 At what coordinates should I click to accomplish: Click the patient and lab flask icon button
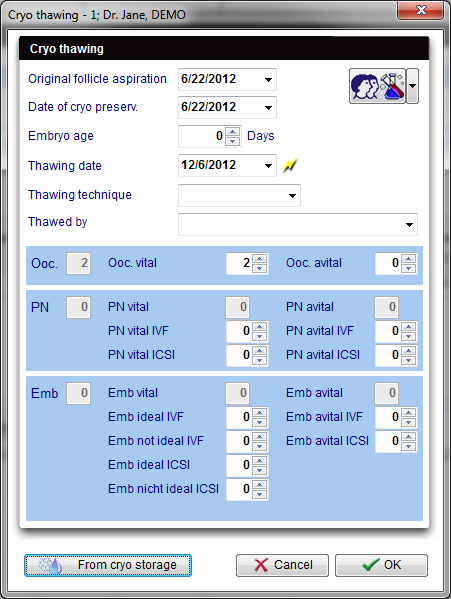(377, 86)
